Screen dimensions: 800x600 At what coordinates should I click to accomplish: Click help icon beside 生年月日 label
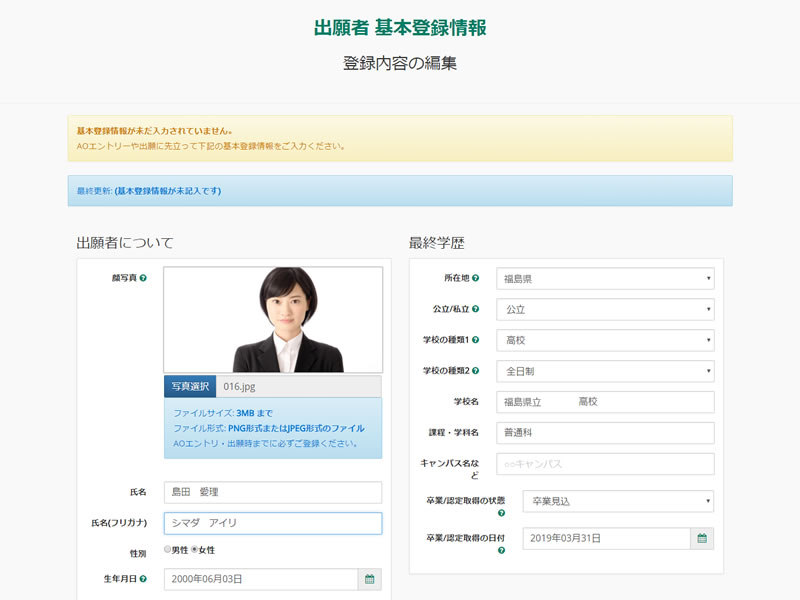coord(143,579)
